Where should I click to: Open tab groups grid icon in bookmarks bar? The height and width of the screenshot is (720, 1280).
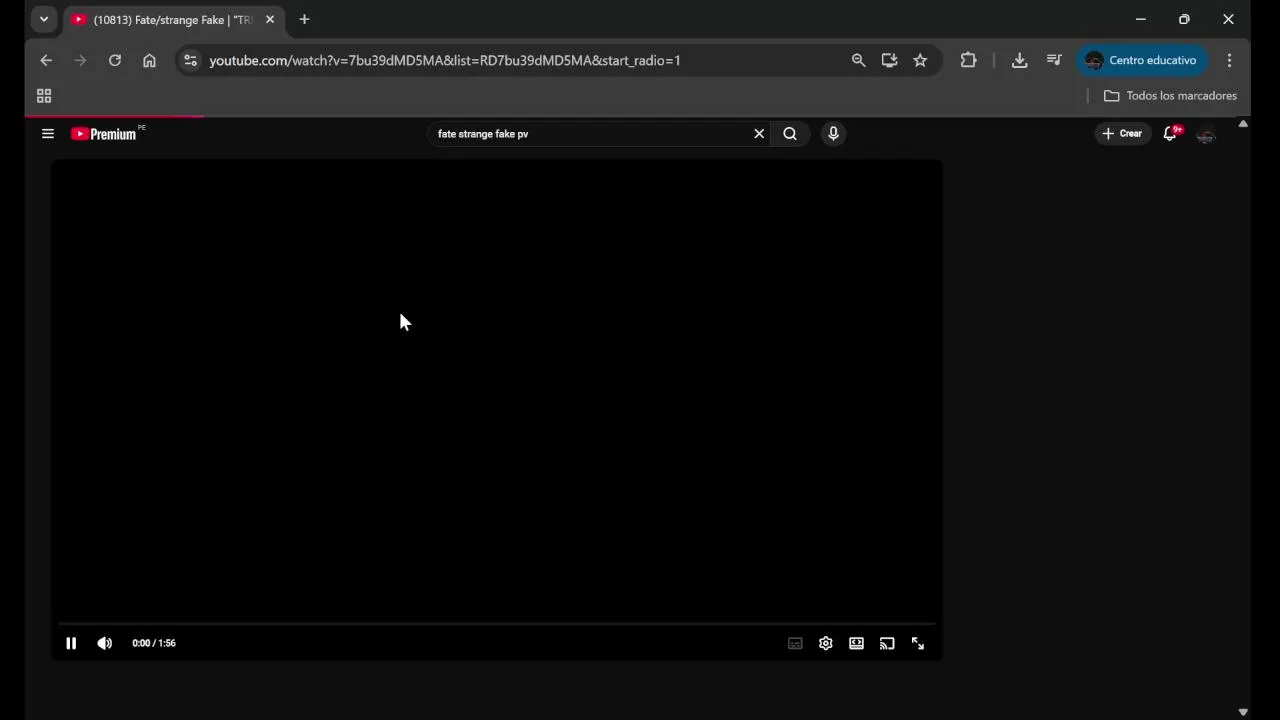pos(44,96)
